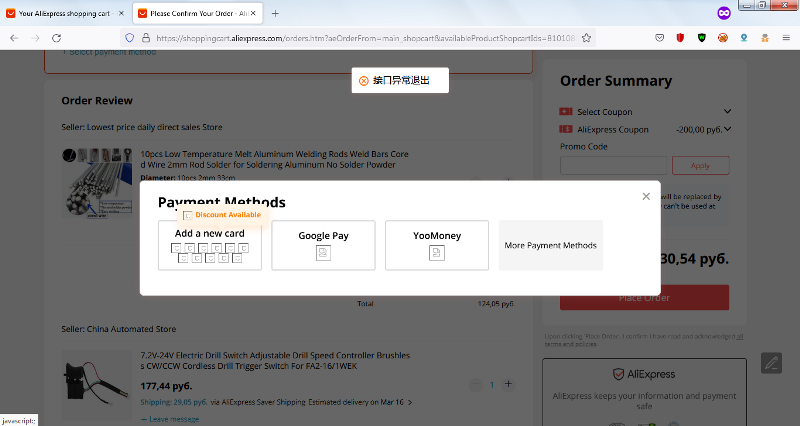Screen dimensions: 800x426
Task: Apply the promo code
Action: [701, 166]
